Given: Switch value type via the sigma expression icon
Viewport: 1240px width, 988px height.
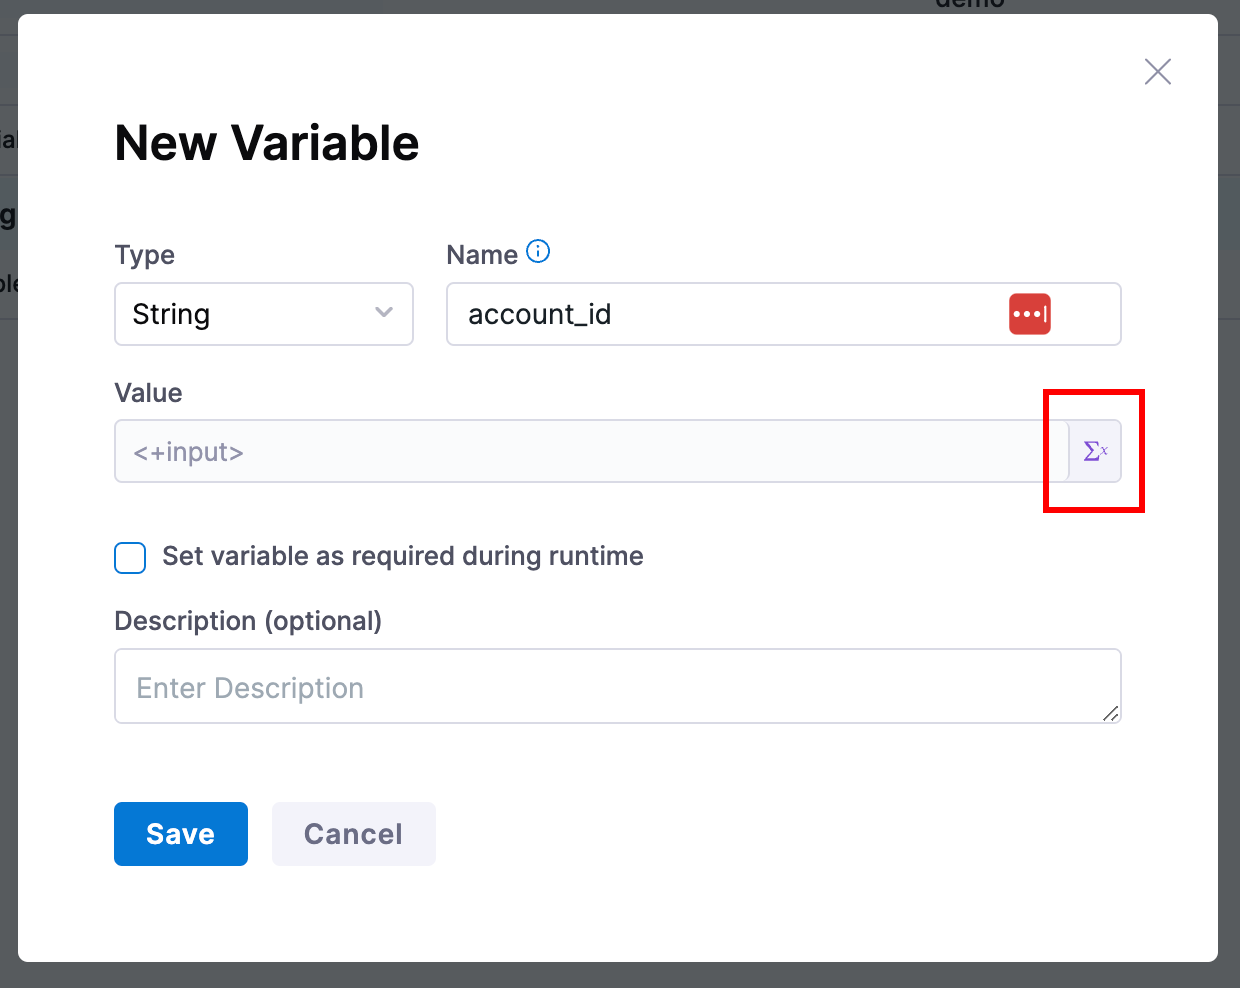Looking at the screenshot, I should coord(1095,452).
